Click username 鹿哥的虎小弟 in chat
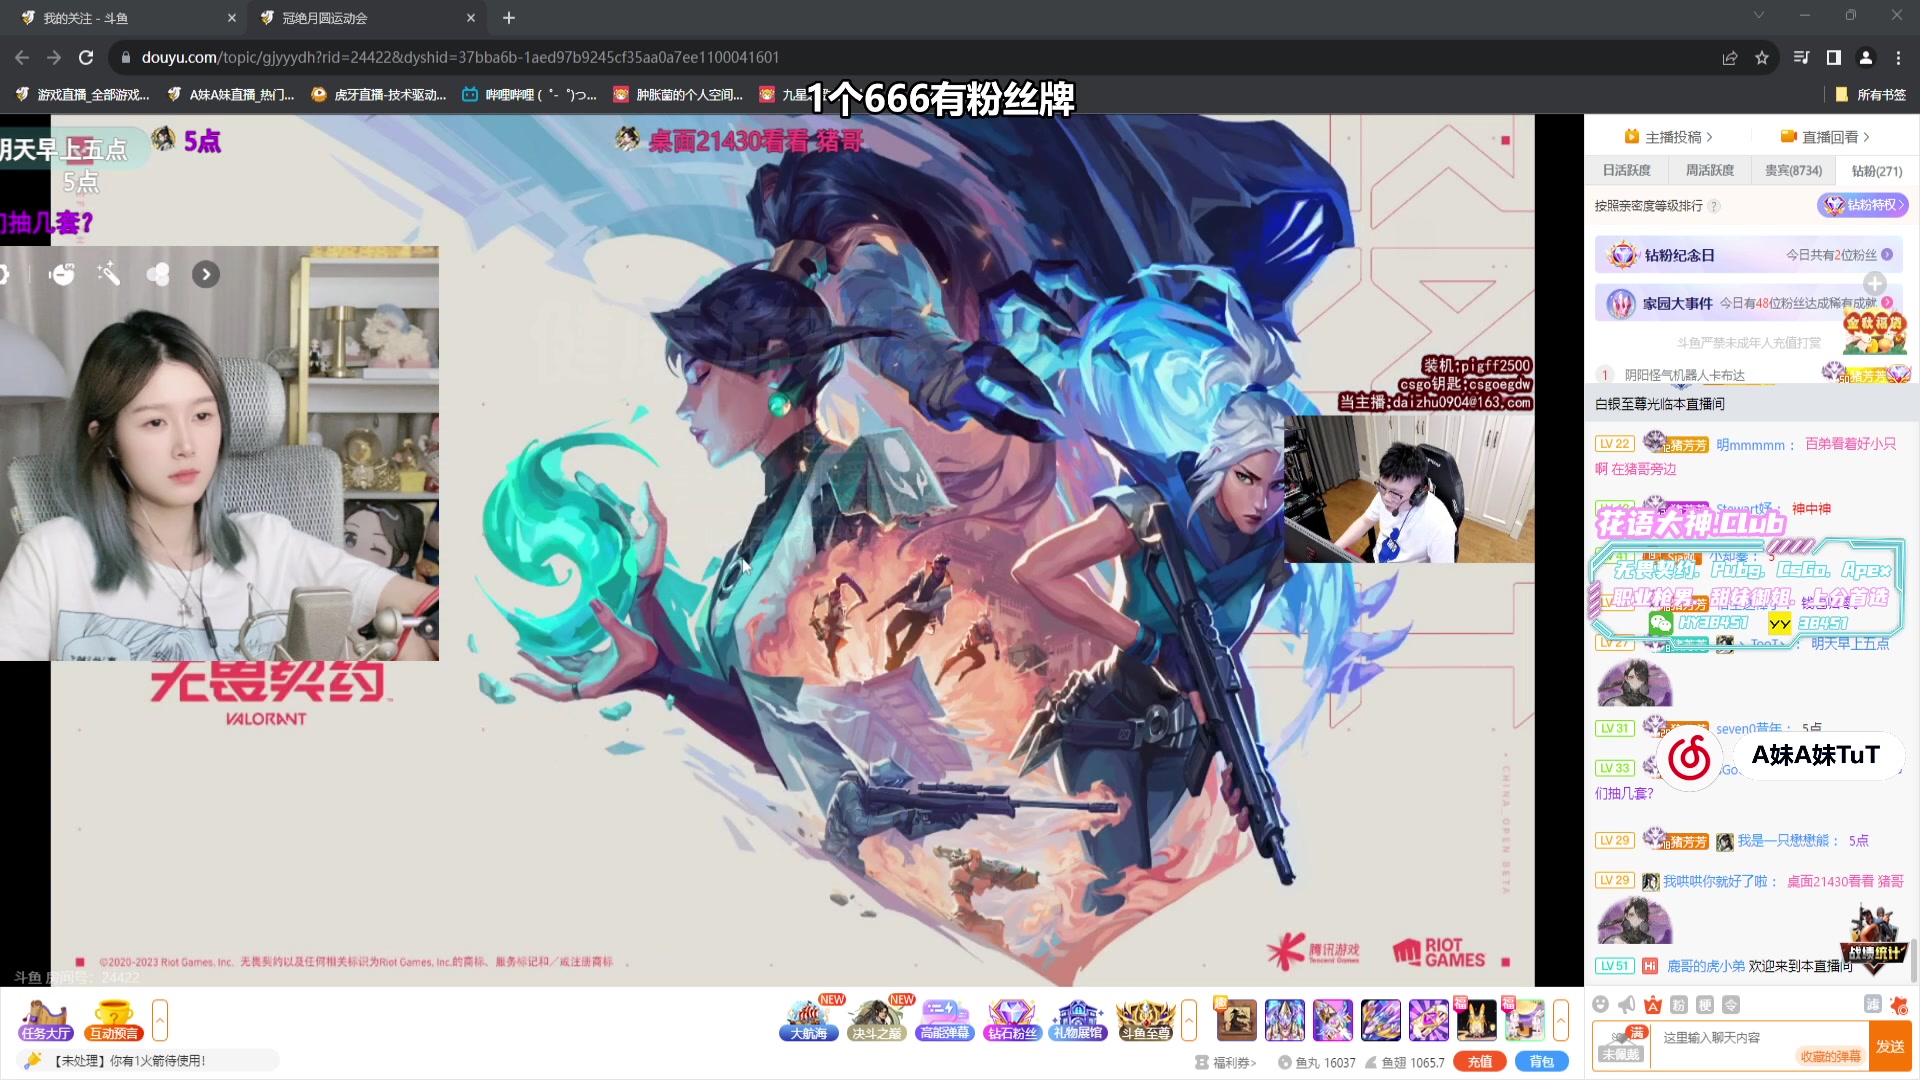 click(x=1706, y=966)
